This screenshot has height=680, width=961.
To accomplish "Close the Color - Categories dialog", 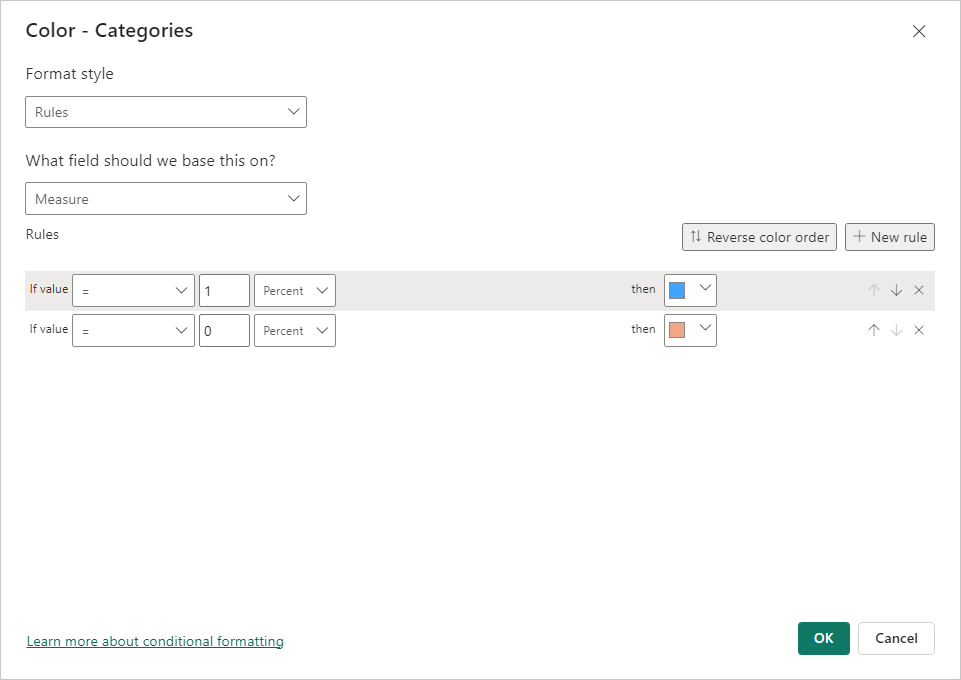I will pos(918,31).
